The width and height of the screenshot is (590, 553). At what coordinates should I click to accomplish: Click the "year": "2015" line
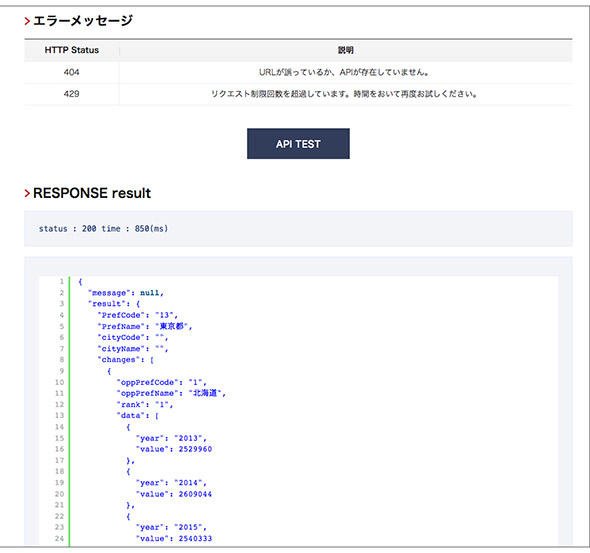point(171,527)
